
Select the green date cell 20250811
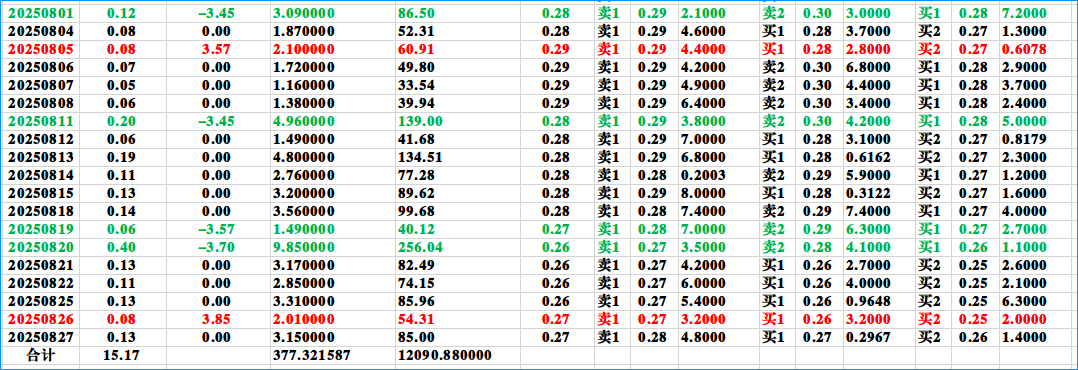(41, 121)
